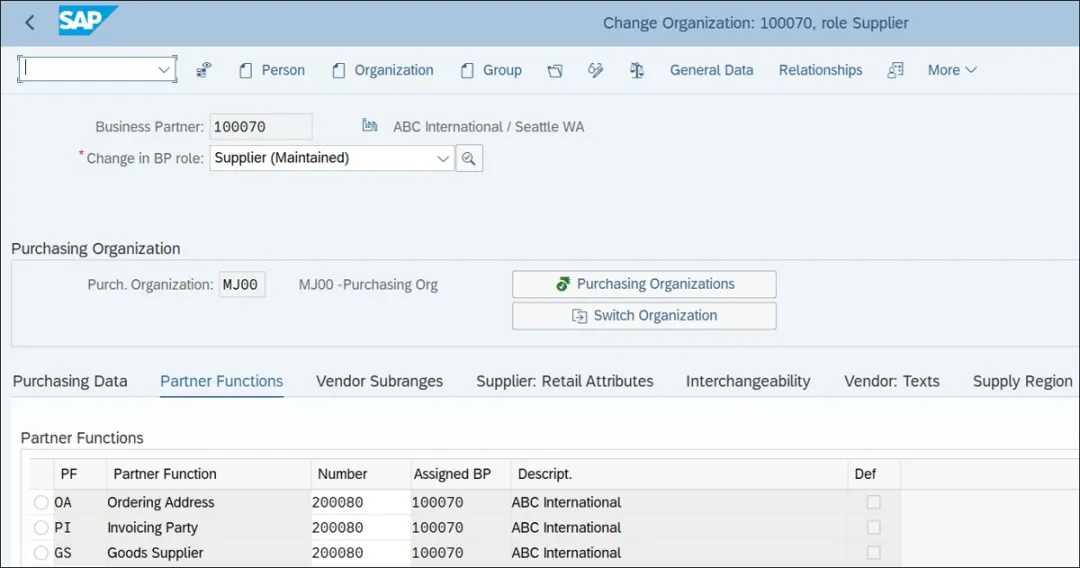
Task: Open the Vendor Subranges tab
Action: click(x=379, y=381)
